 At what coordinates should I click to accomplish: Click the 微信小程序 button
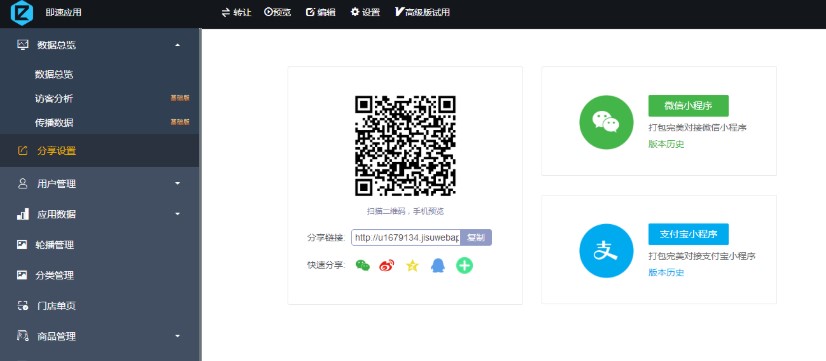tap(688, 105)
